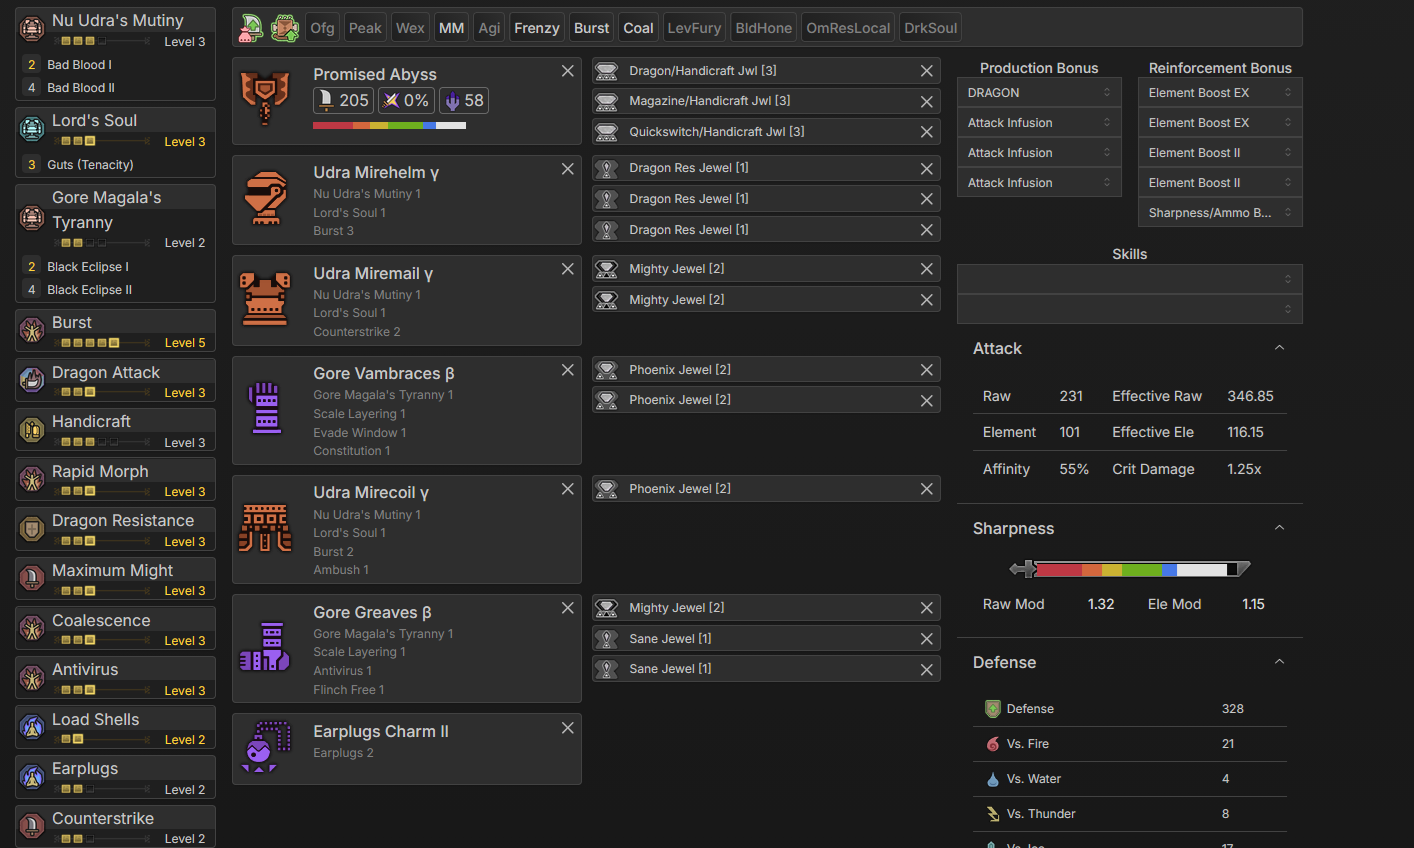Click the Antivirus skill icon
The image size is (1414, 848).
(x=32, y=678)
